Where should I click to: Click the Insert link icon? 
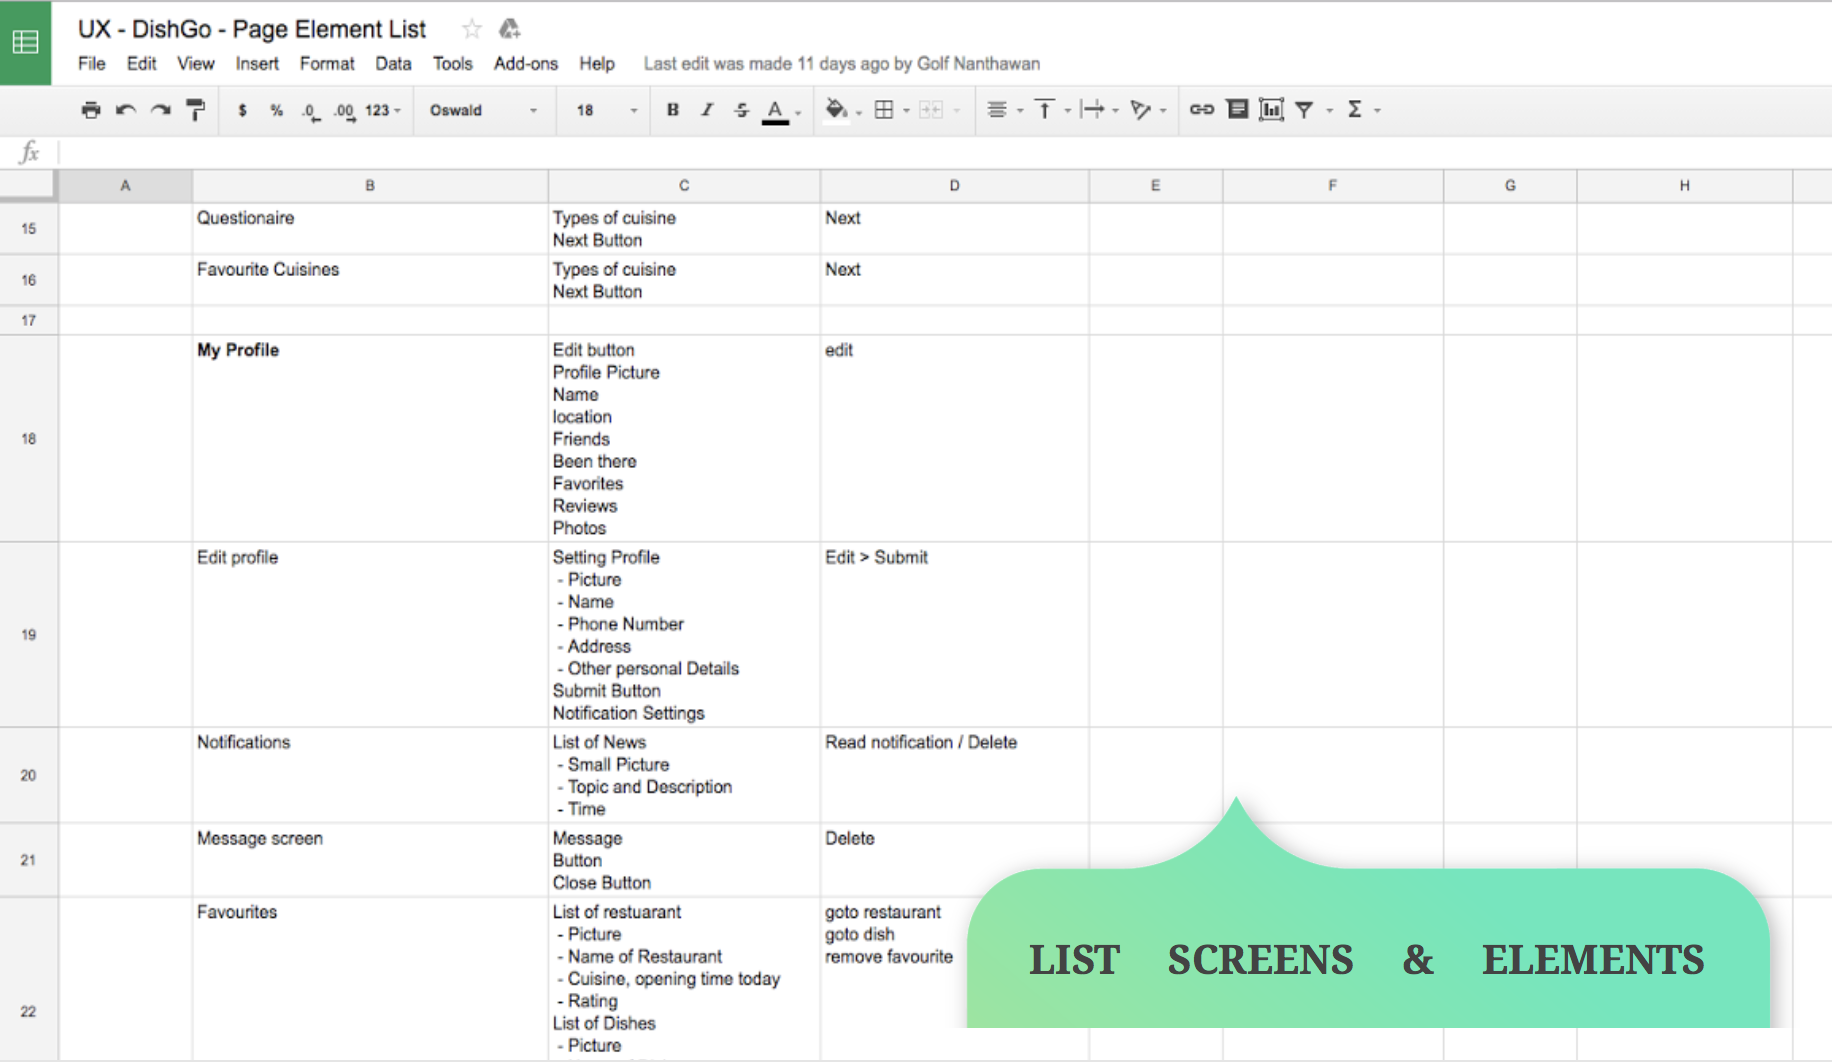pos(1202,110)
